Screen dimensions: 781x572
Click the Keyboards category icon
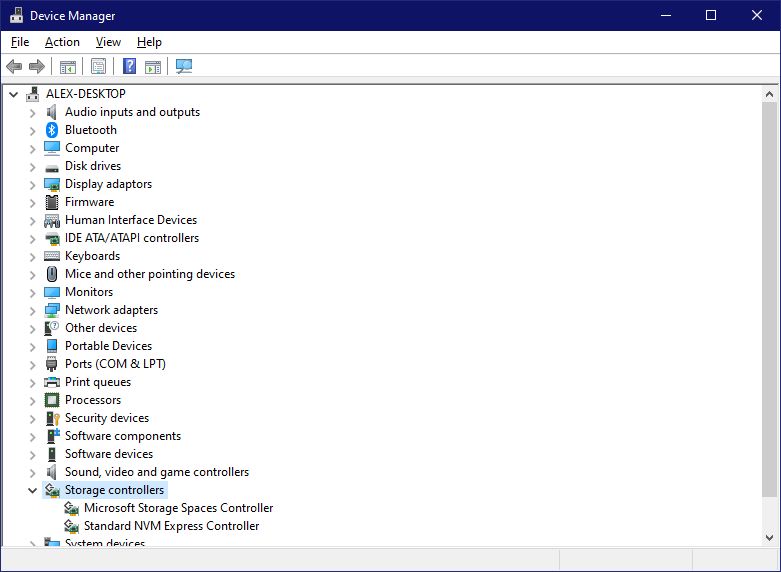52,256
